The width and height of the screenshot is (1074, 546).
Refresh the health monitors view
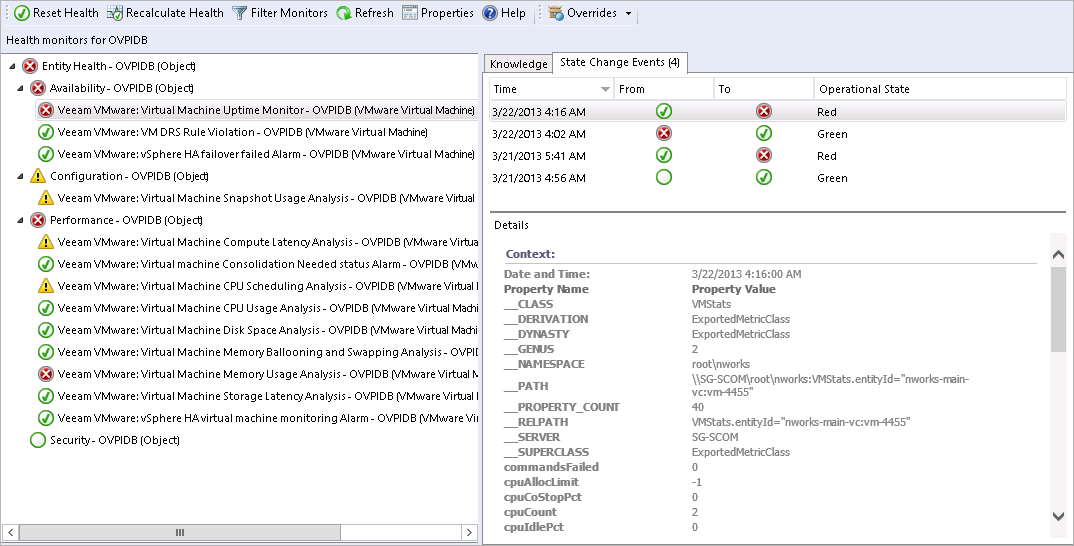tap(365, 13)
